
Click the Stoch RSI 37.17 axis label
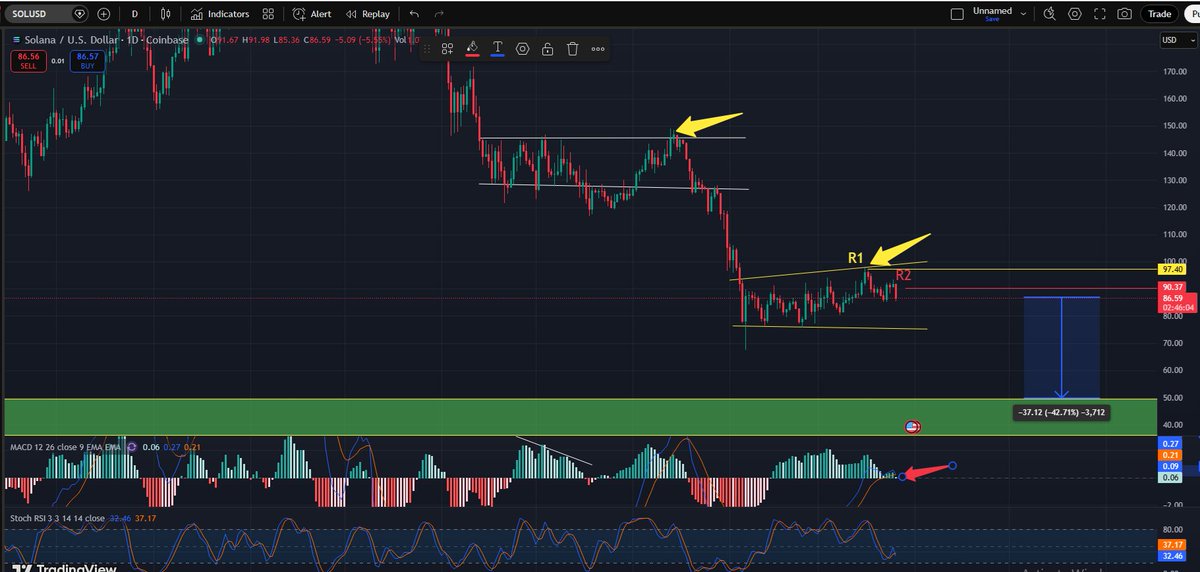tap(1173, 545)
